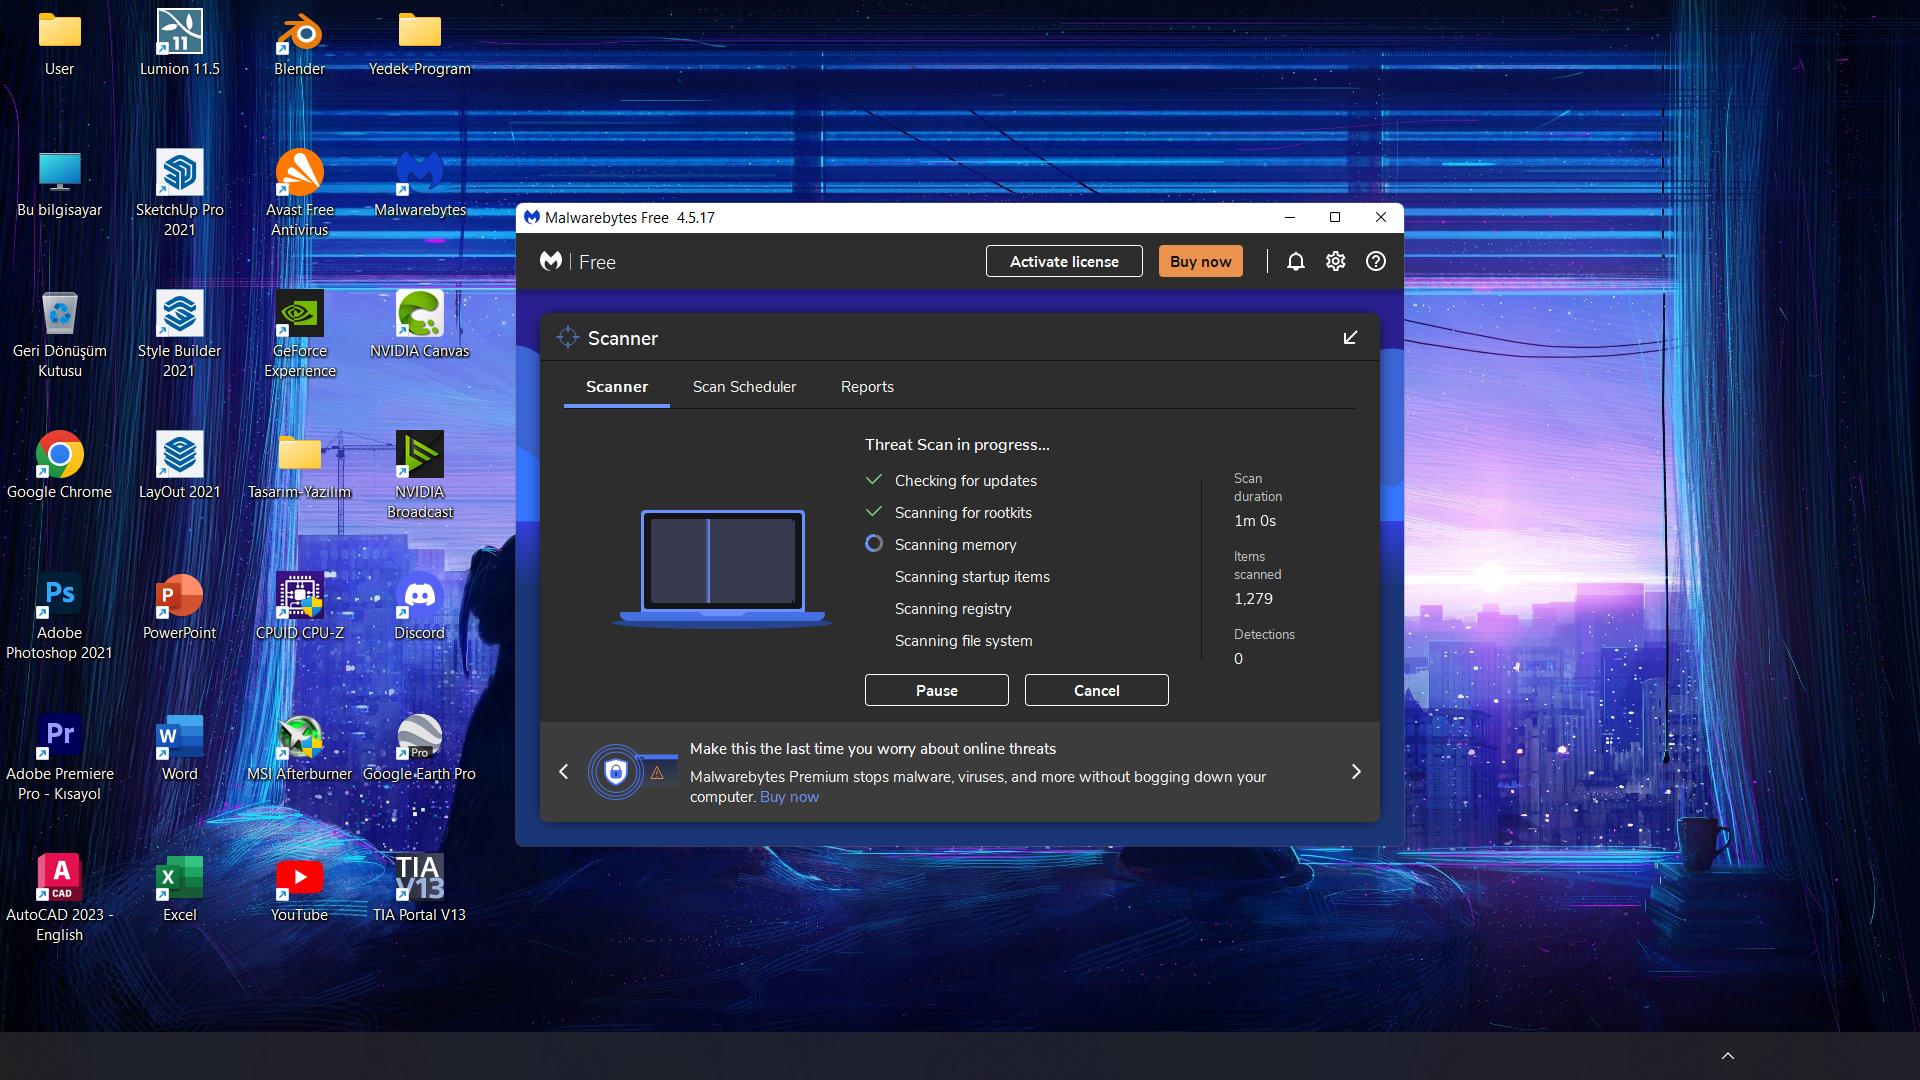Click the scan duration value 1m 0s

click(x=1254, y=521)
